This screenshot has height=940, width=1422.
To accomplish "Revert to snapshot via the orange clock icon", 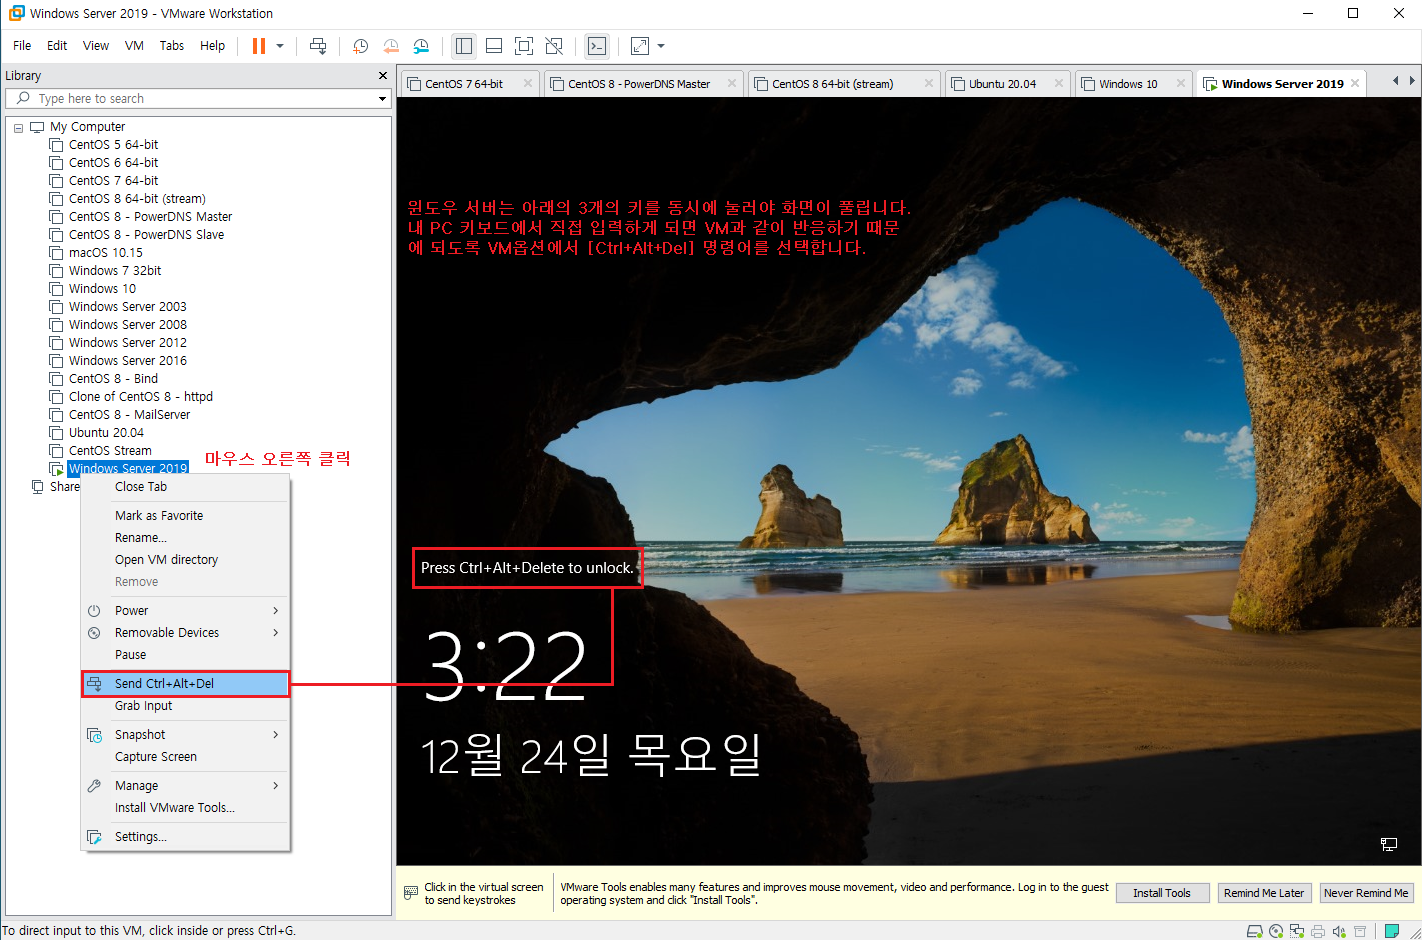I will pos(391,46).
